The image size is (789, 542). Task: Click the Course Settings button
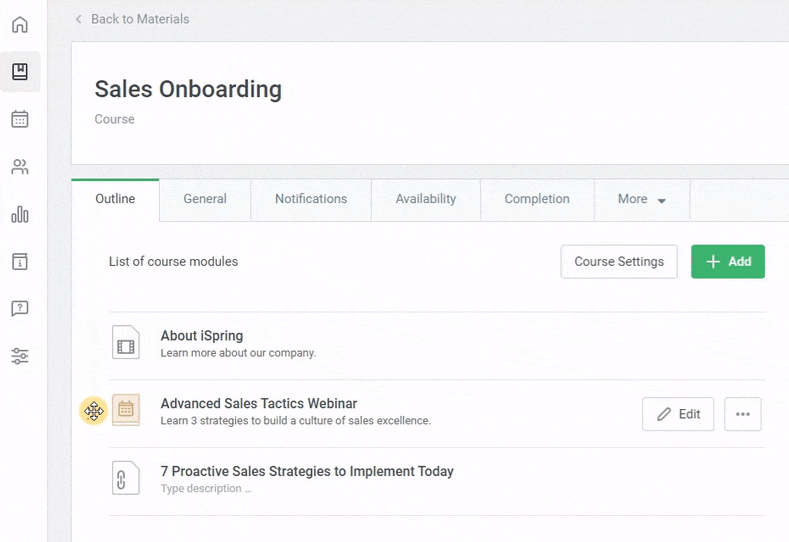[x=619, y=262]
